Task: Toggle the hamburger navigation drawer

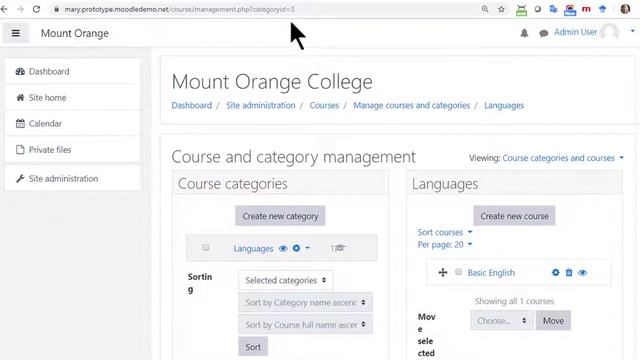Action: pyautogui.click(x=16, y=33)
